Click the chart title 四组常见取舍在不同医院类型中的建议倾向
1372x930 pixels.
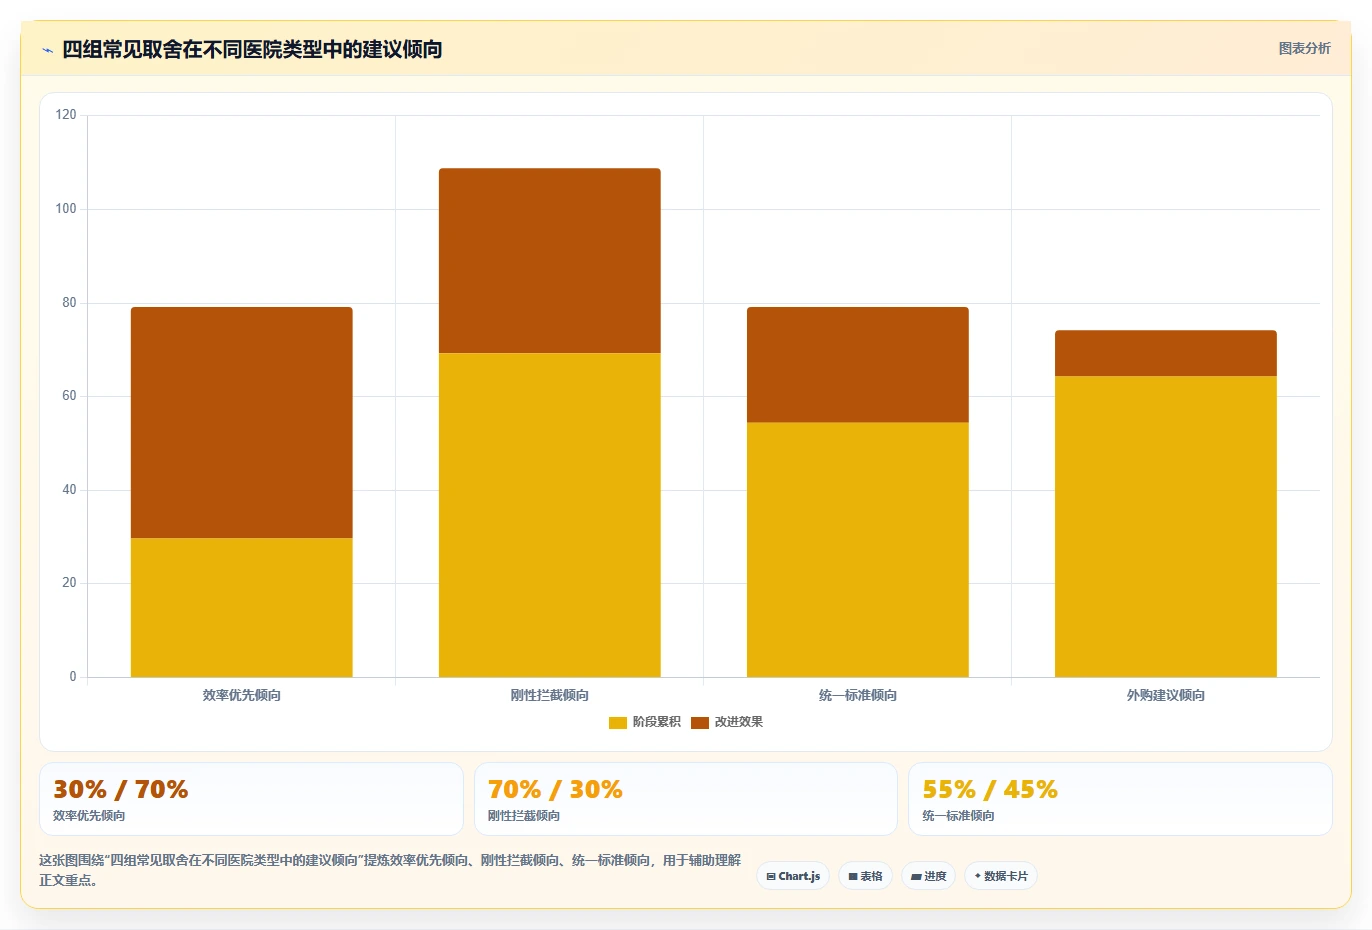[252, 49]
